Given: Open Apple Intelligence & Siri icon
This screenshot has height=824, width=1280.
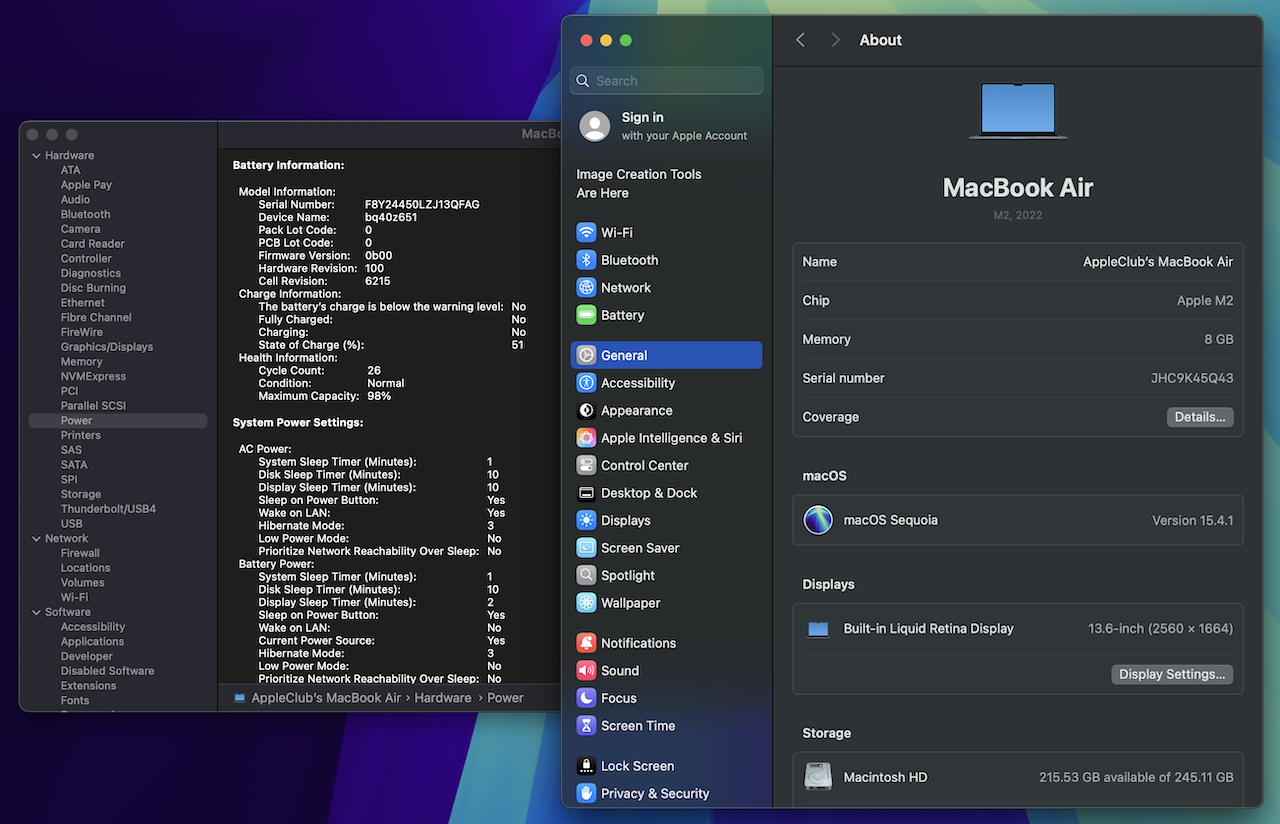Looking at the screenshot, I should pos(586,438).
